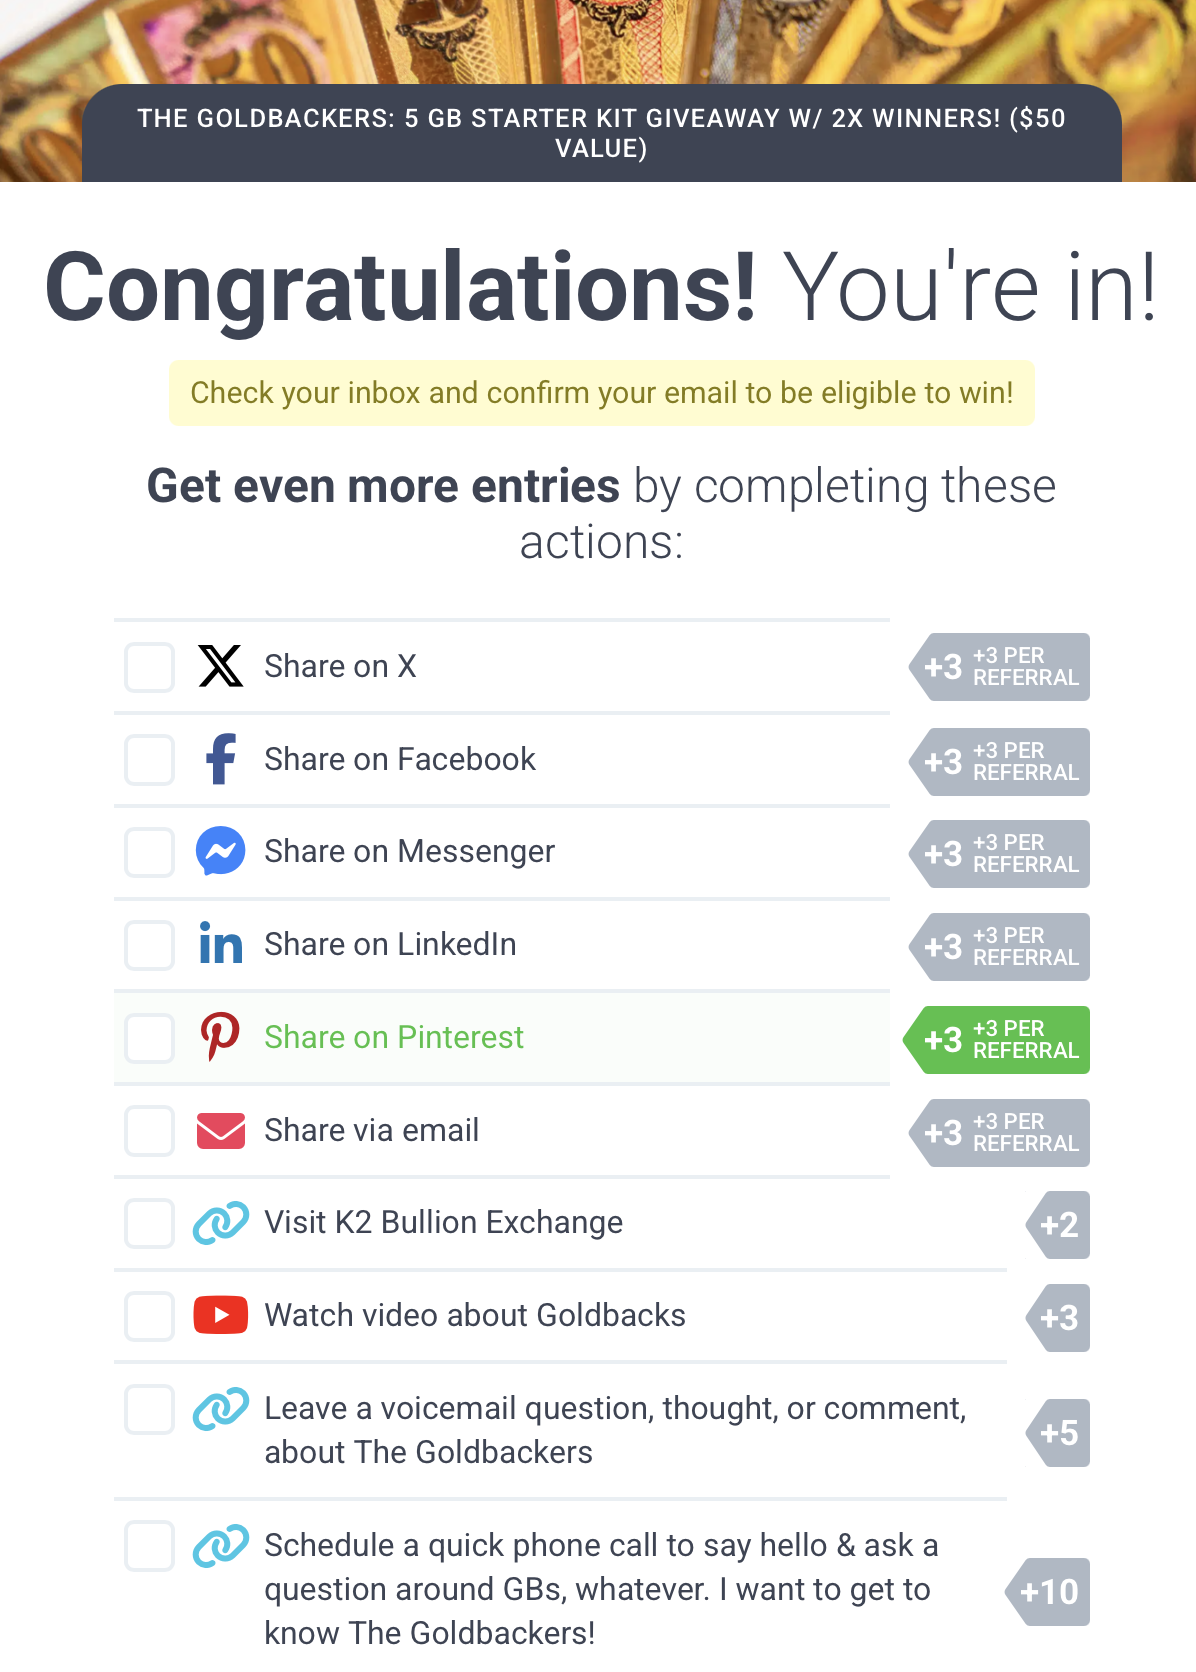Click link icon beside Visit K2 Bullion Exchange

tap(220, 1222)
